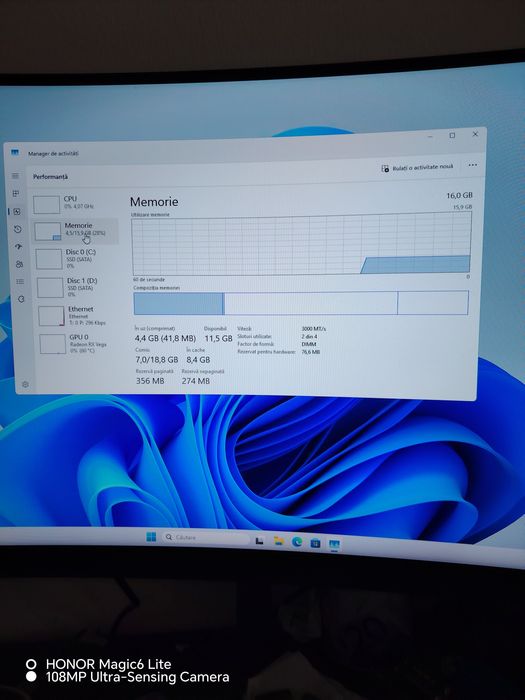Open the Processes page icon
Screen dimensions: 525x700
tap(16, 193)
